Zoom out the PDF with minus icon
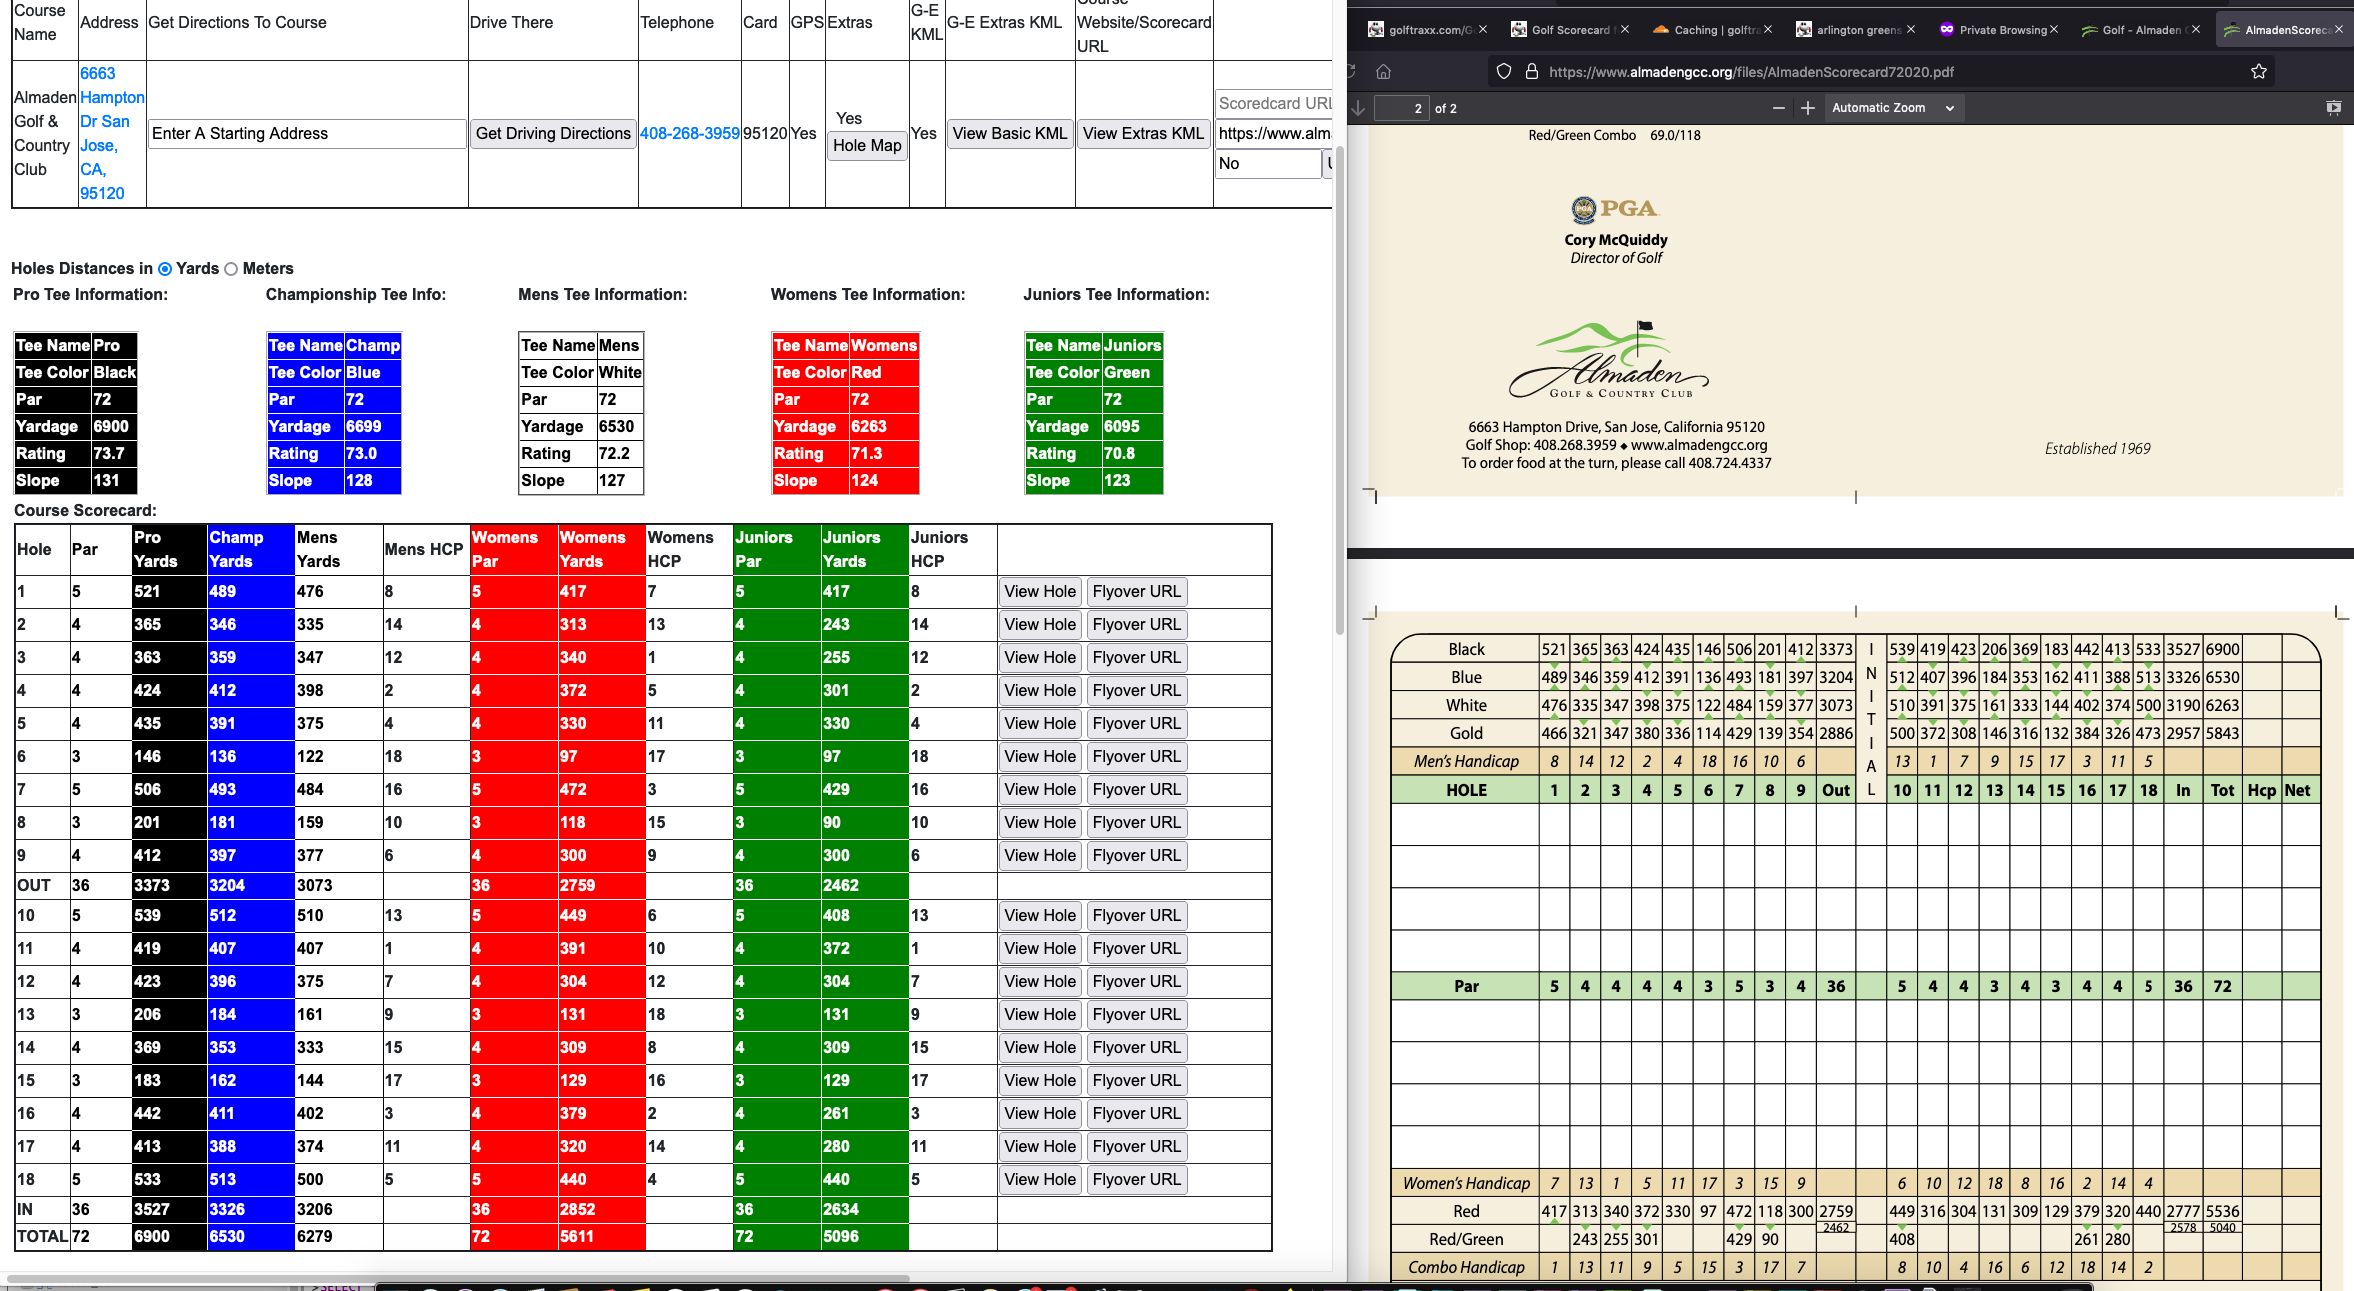Viewport: 2354px width, 1291px height. pyautogui.click(x=1778, y=108)
